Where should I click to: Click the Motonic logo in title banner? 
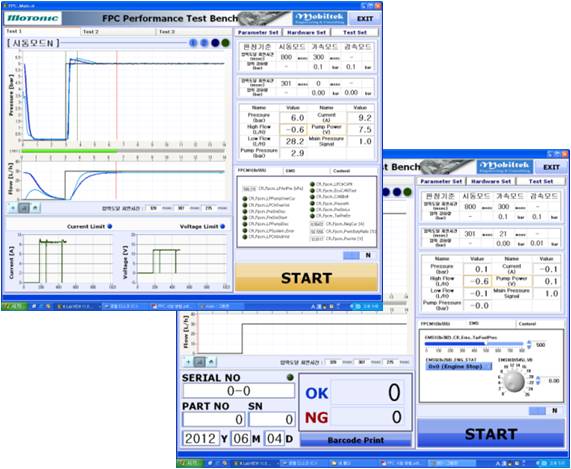point(33,18)
